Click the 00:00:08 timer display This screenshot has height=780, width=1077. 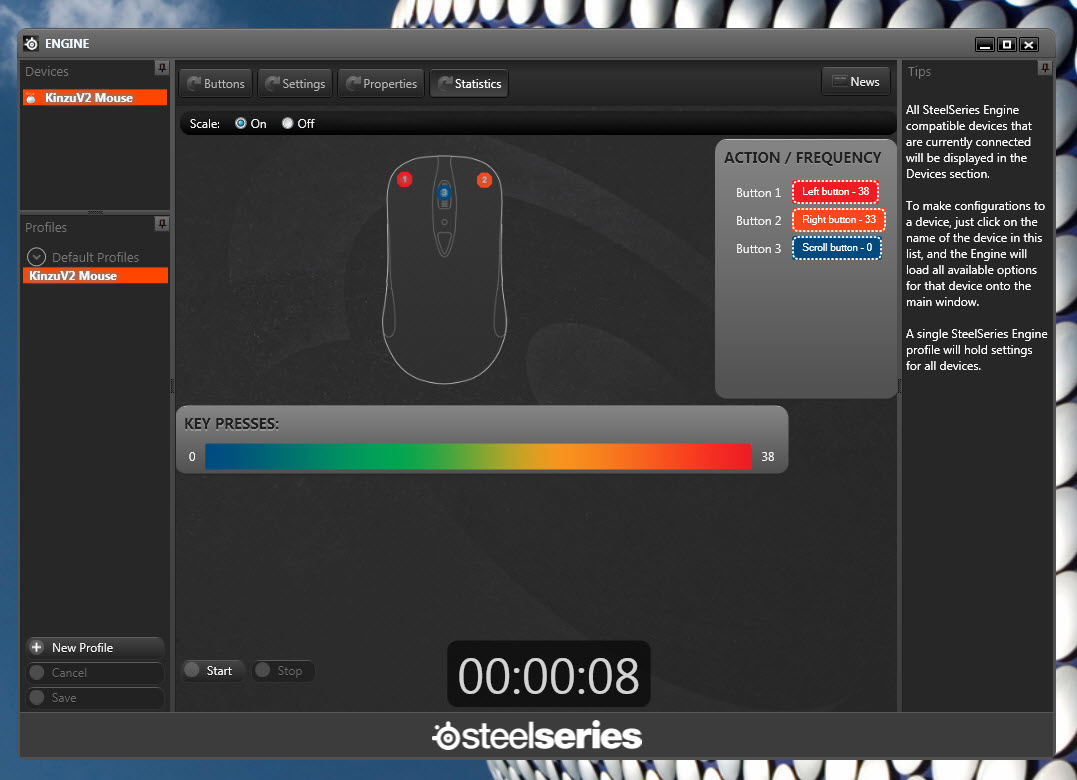[x=548, y=674]
